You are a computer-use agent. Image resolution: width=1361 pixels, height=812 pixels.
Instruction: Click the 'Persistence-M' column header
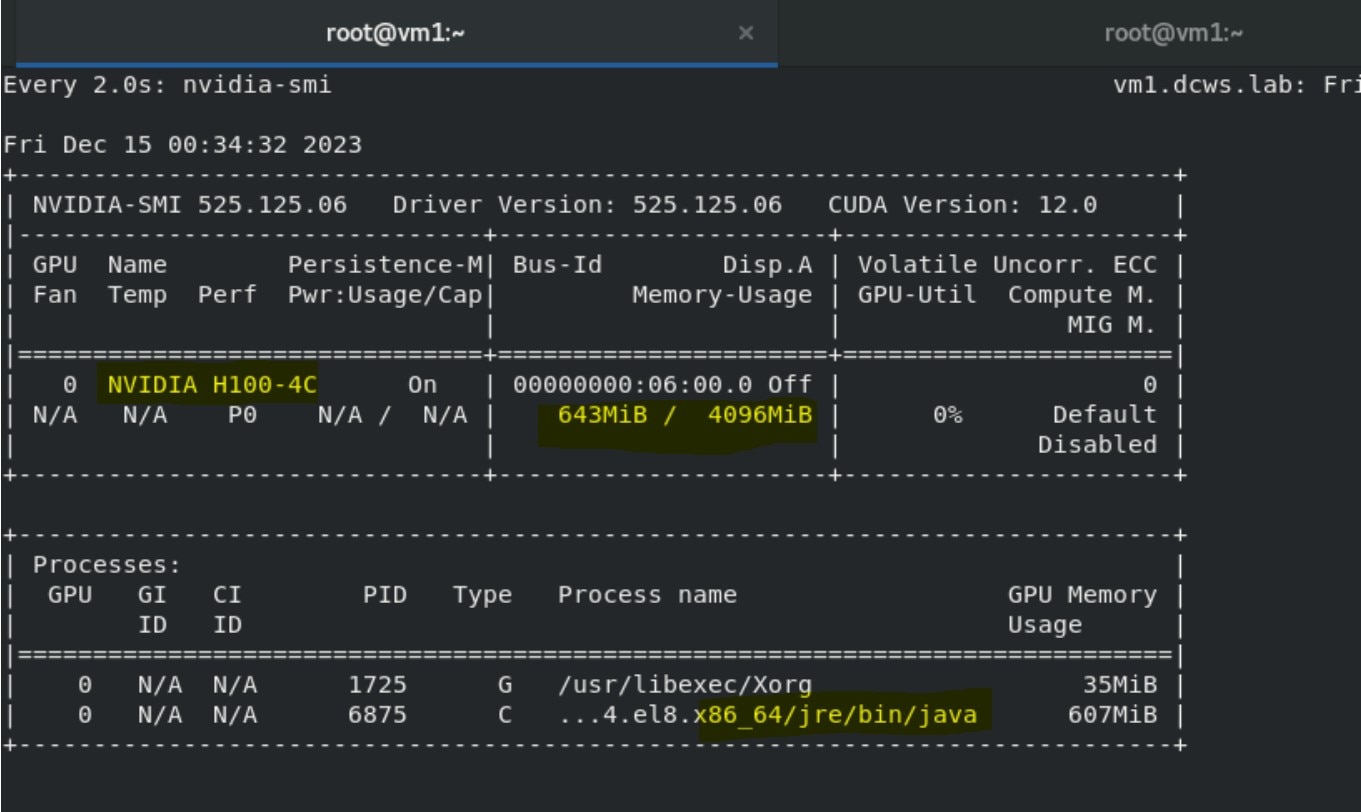(x=385, y=265)
